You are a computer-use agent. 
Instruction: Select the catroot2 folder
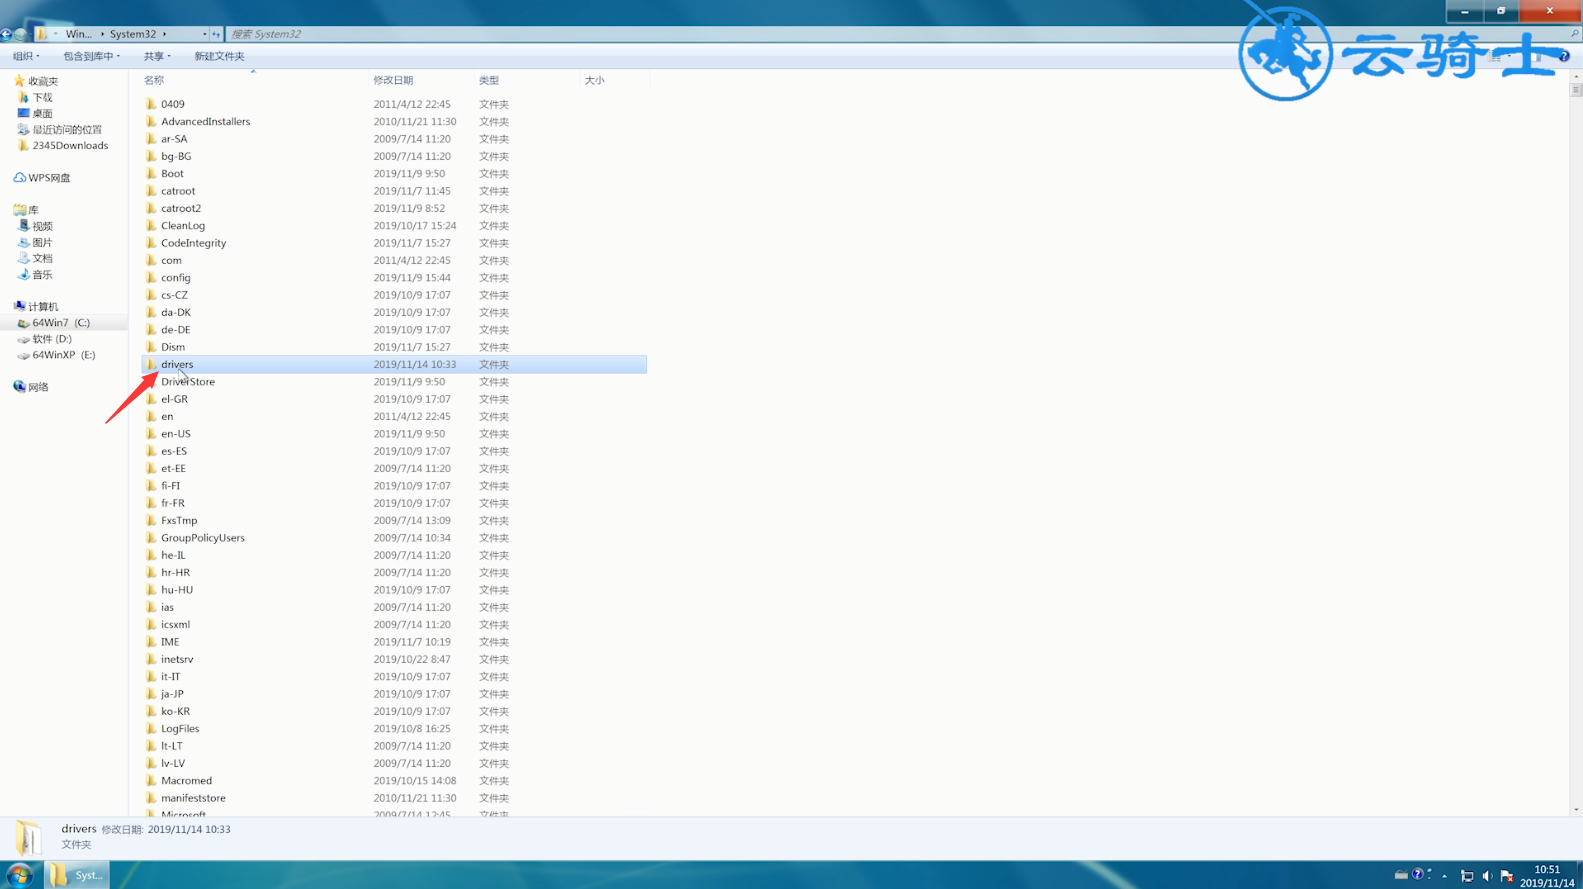(x=181, y=208)
